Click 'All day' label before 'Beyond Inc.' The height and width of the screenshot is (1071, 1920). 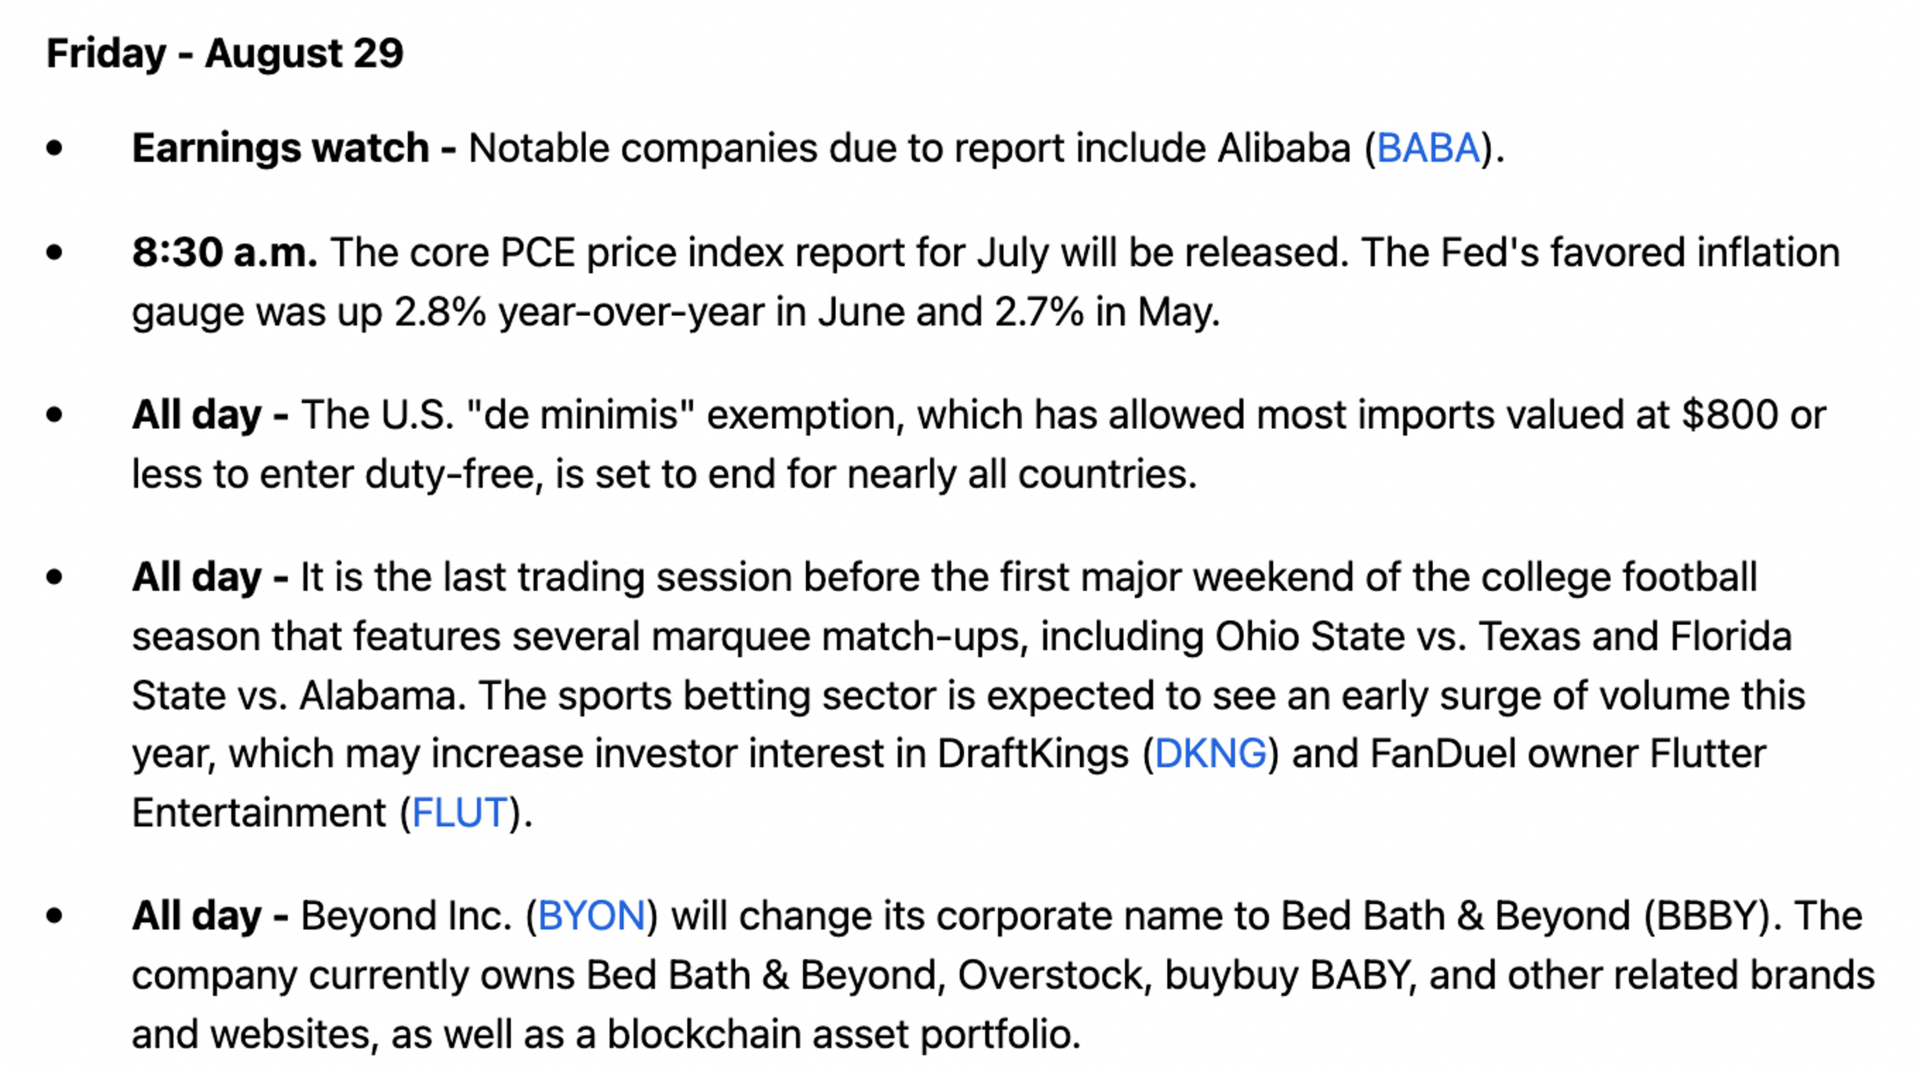coord(197,916)
